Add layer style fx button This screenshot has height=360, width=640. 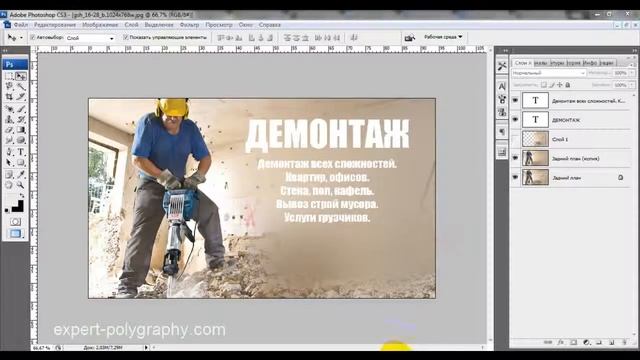click(x=561, y=342)
